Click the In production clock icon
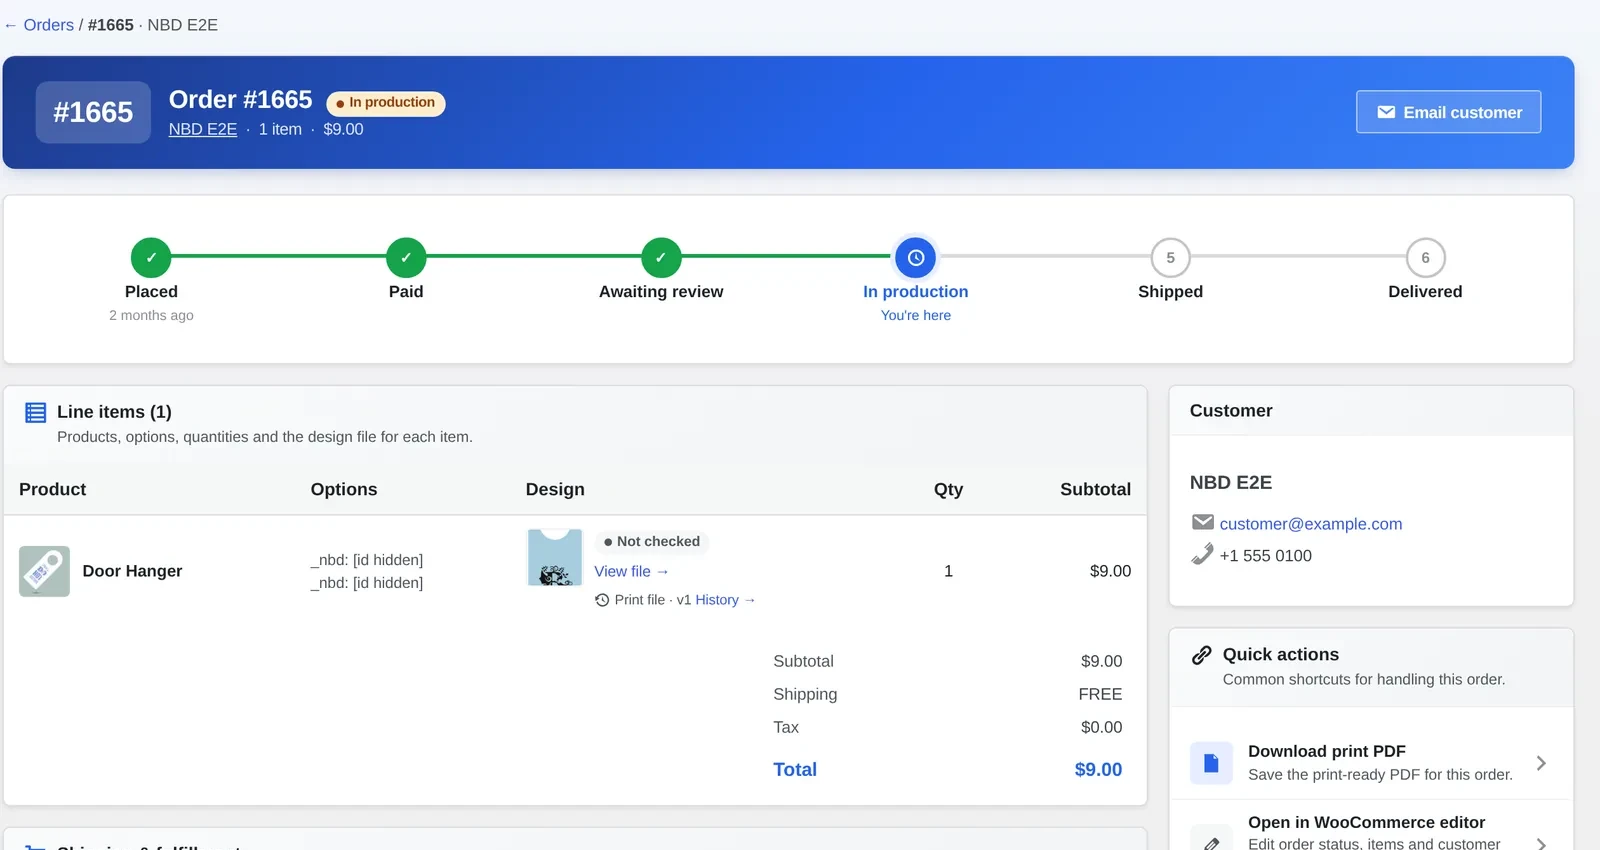 pos(916,257)
